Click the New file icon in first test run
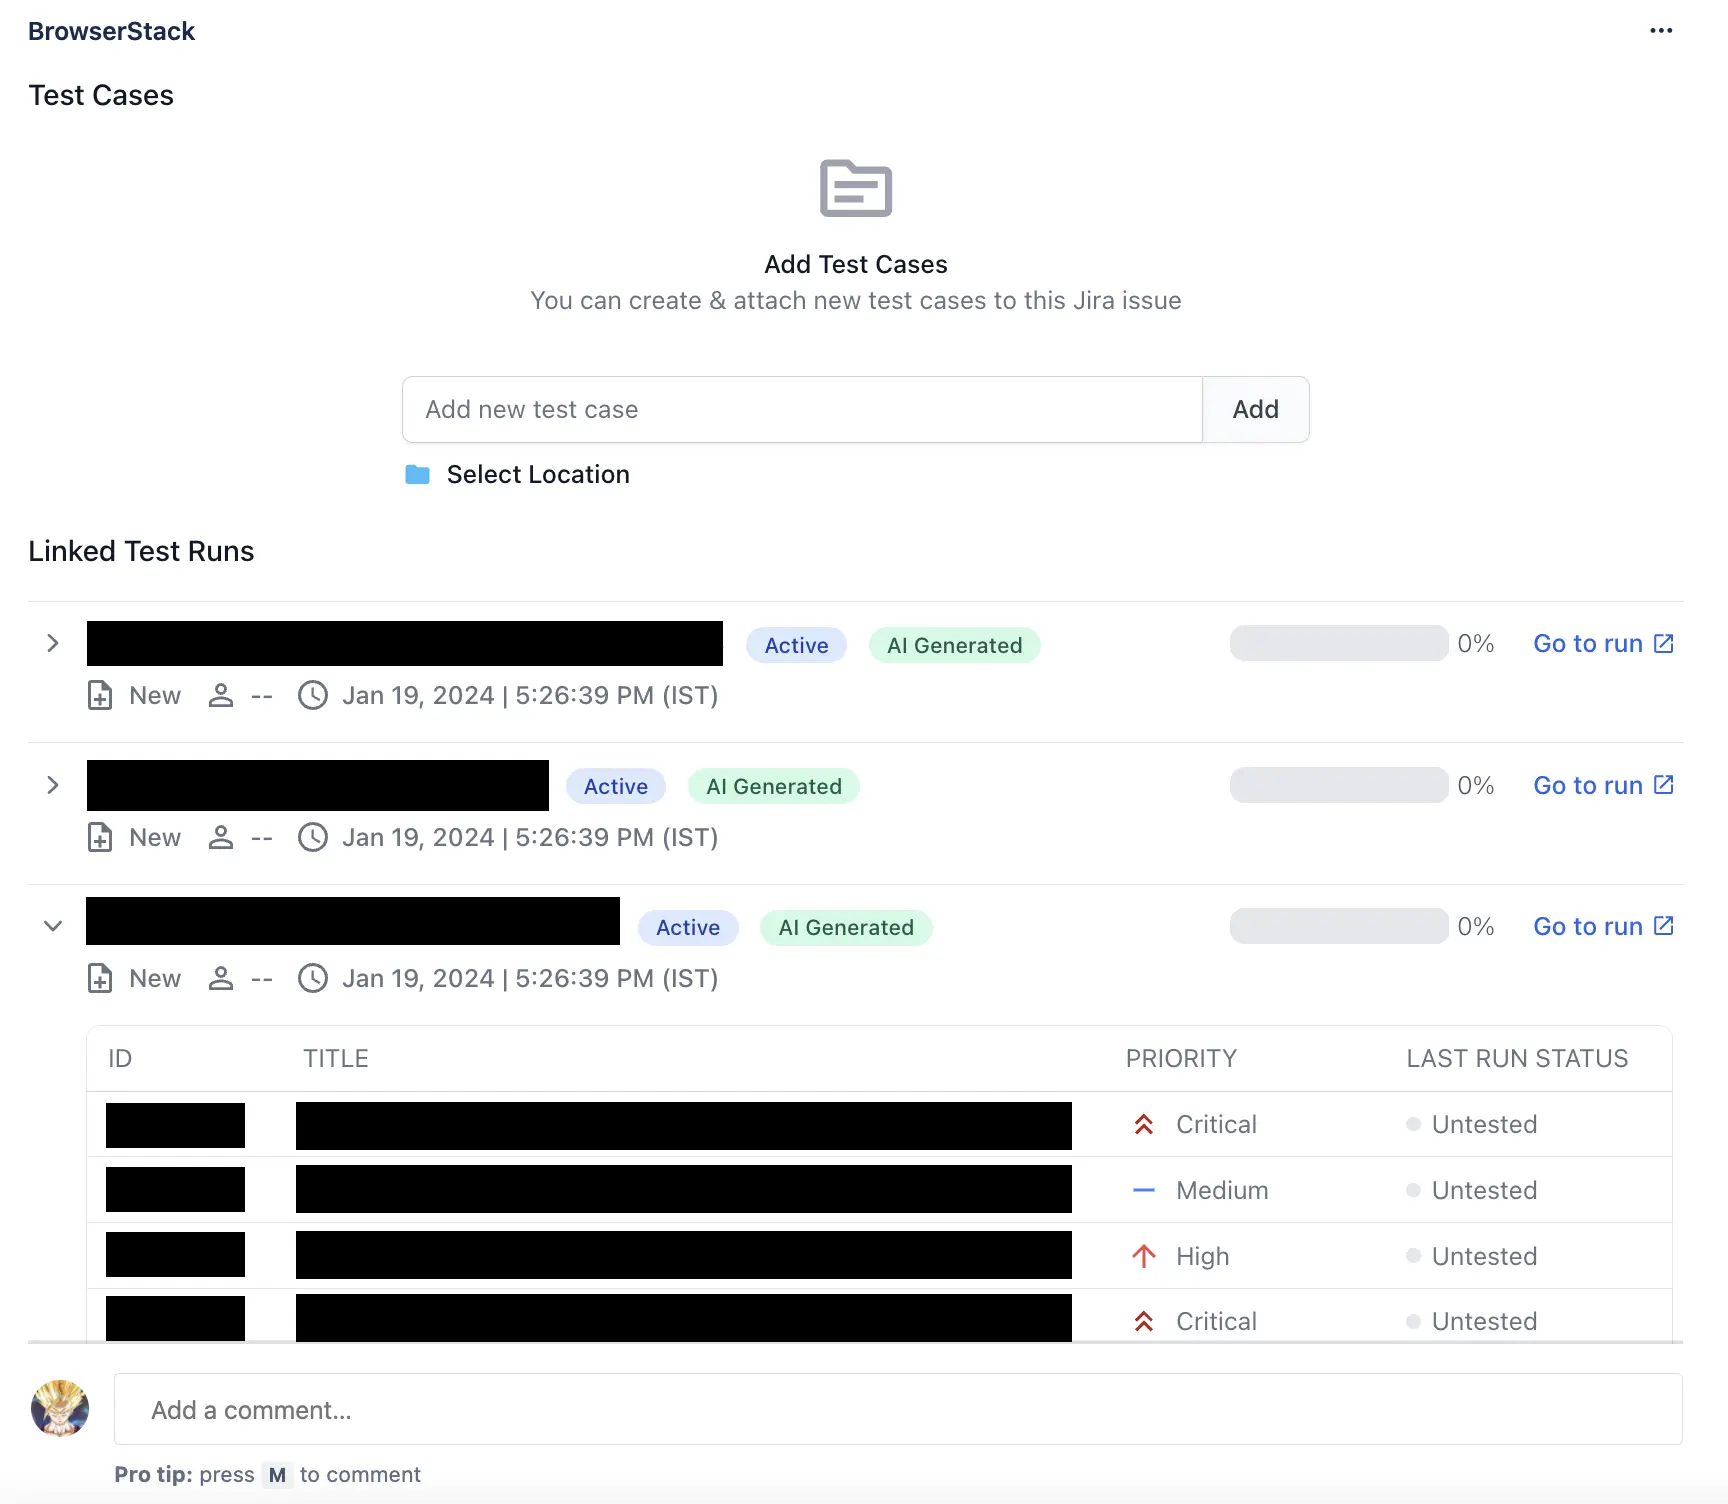This screenshot has width=1728, height=1504. (100, 695)
